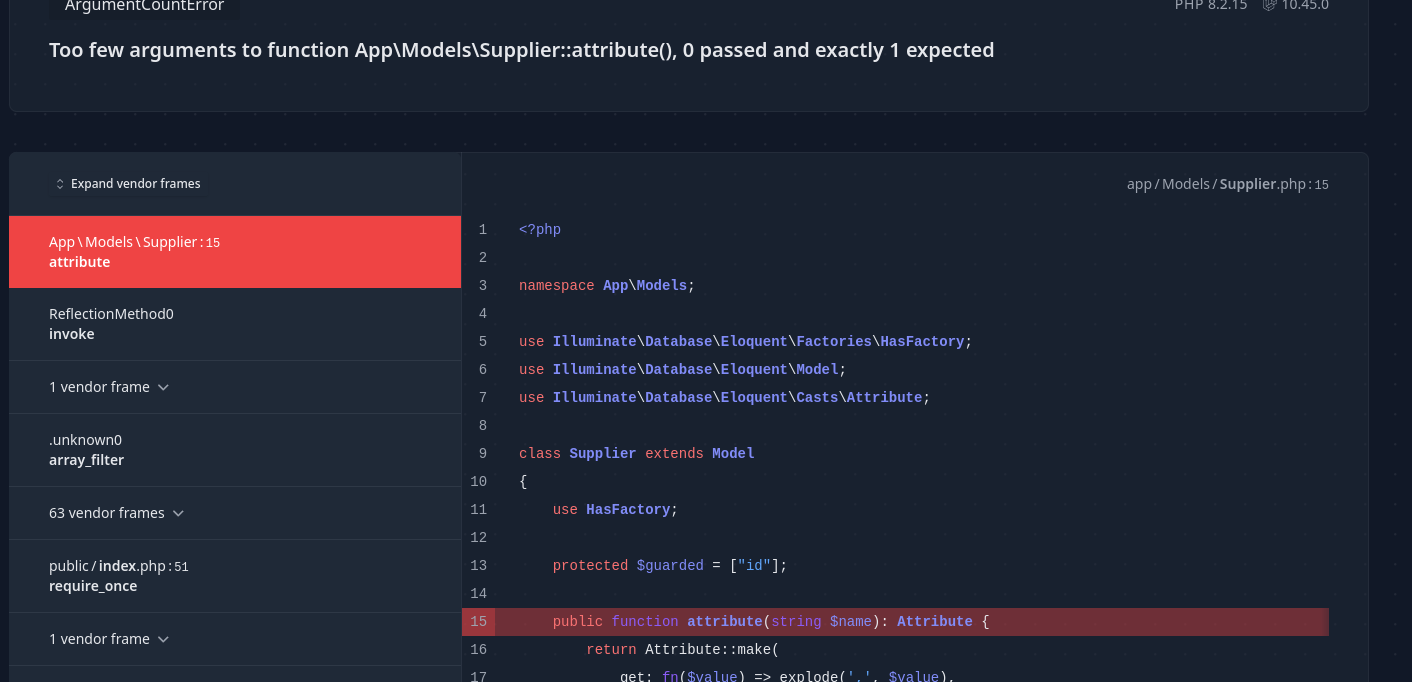Expand the 1 vendor frame below require_once
The width and height of the screenshot is (1412, 682).
click(x=110, y=639)
